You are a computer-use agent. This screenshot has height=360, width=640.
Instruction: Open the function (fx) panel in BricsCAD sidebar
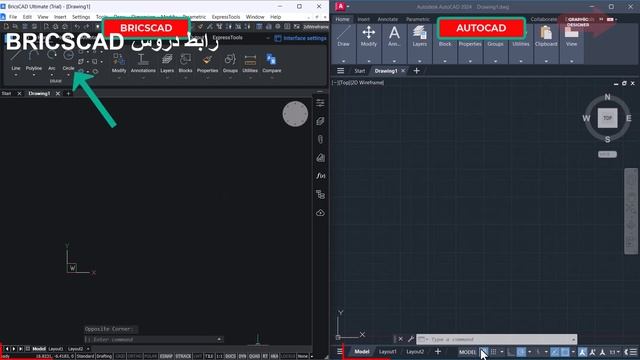point(320,176)
